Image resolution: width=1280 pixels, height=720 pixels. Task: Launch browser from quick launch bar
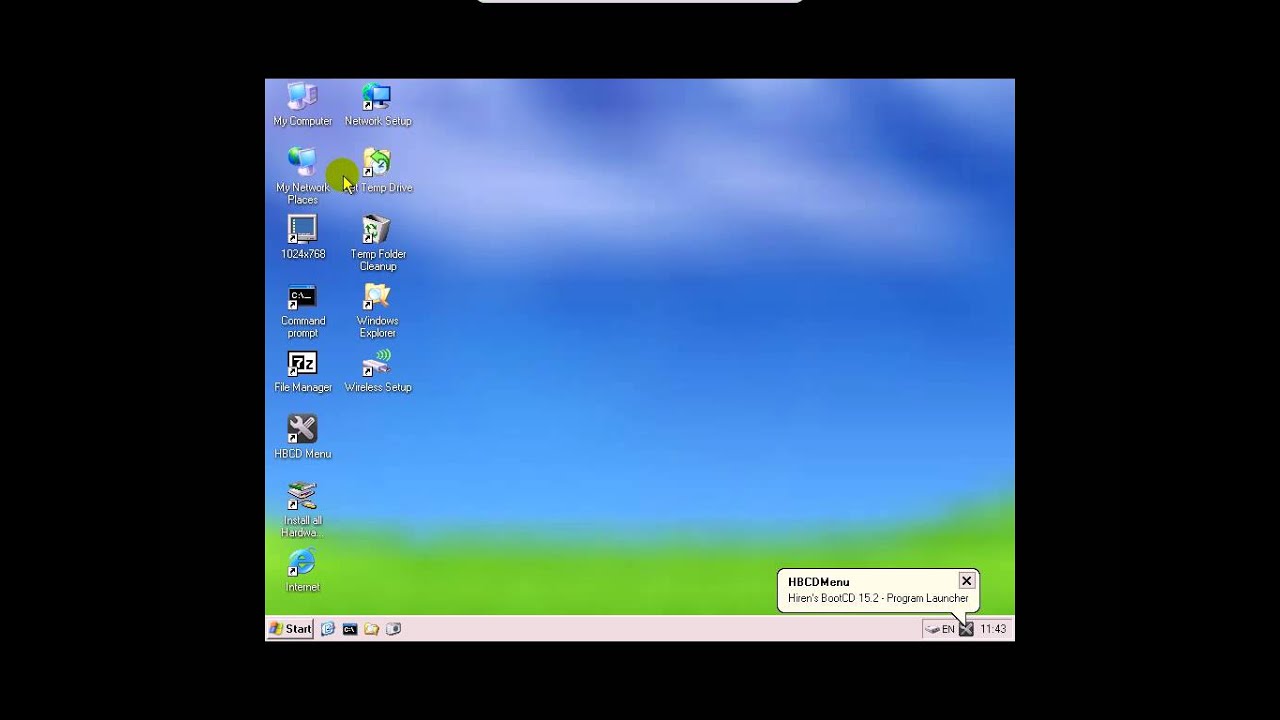(327, 629)
